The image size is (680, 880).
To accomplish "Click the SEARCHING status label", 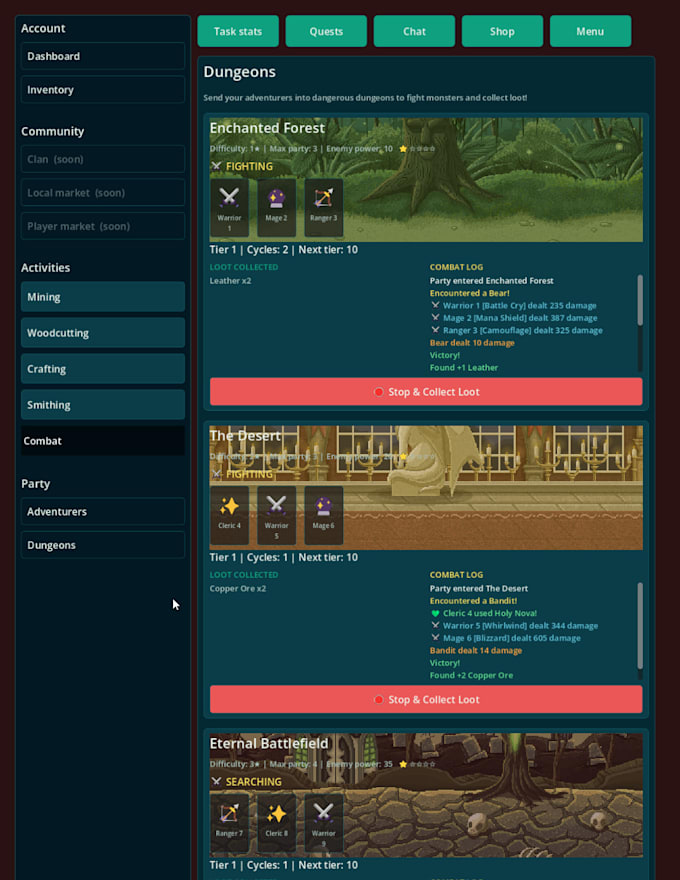I will point(254,781).
